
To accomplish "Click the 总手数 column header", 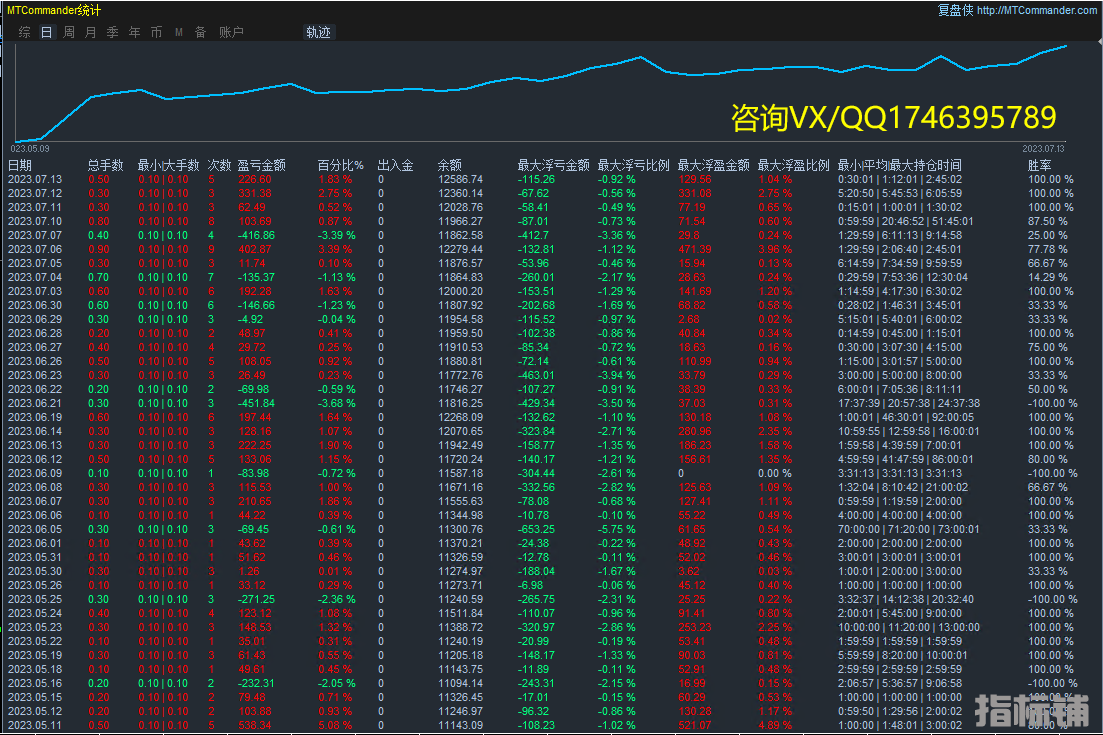I will coord(105,165).
